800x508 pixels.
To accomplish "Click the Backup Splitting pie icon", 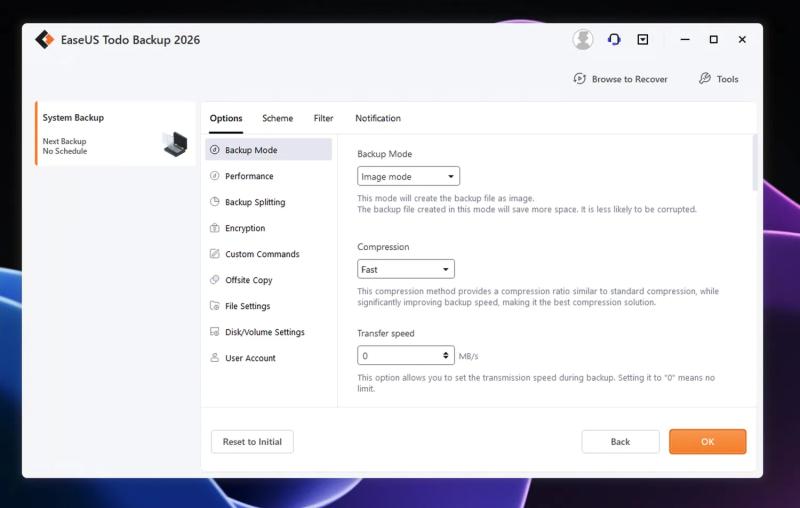I will point(215,201).
